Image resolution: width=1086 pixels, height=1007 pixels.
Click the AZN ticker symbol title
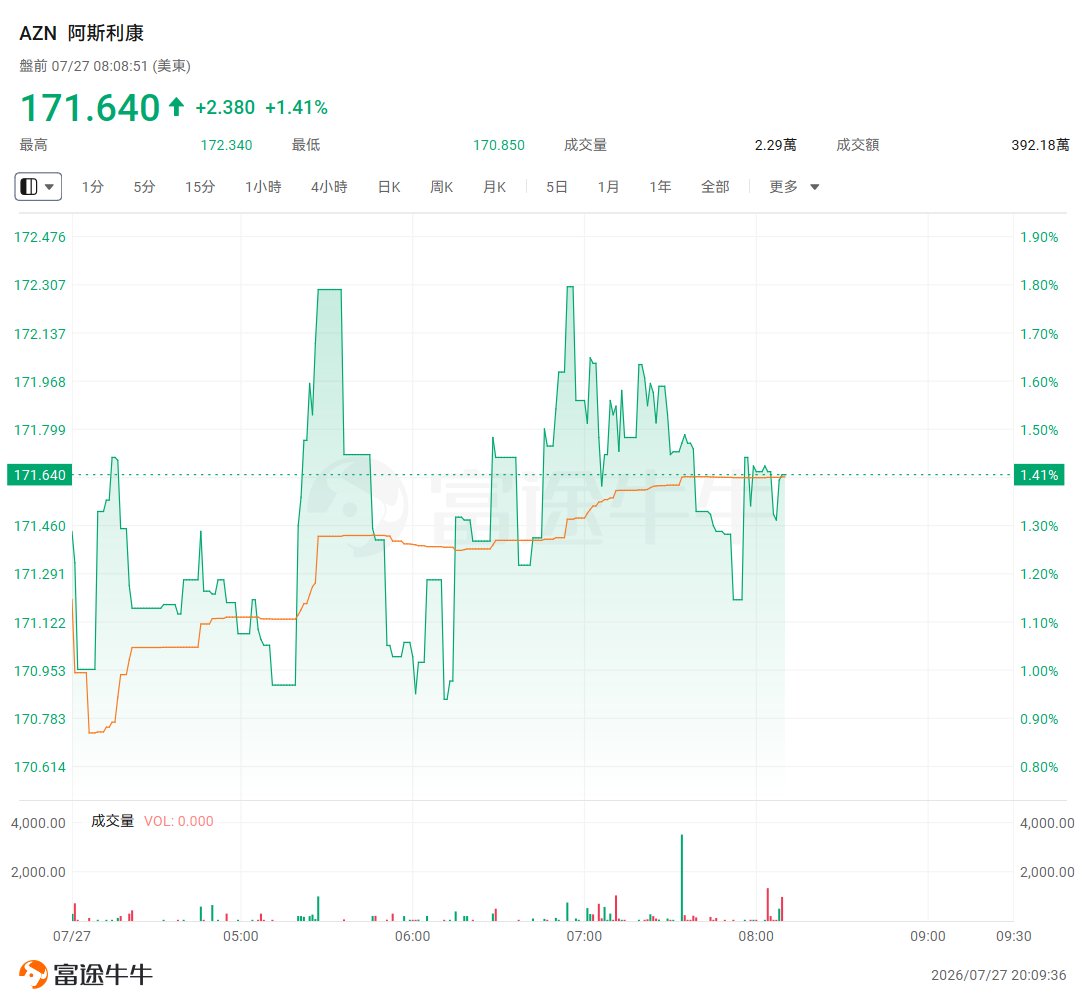(x=38, y=33)
